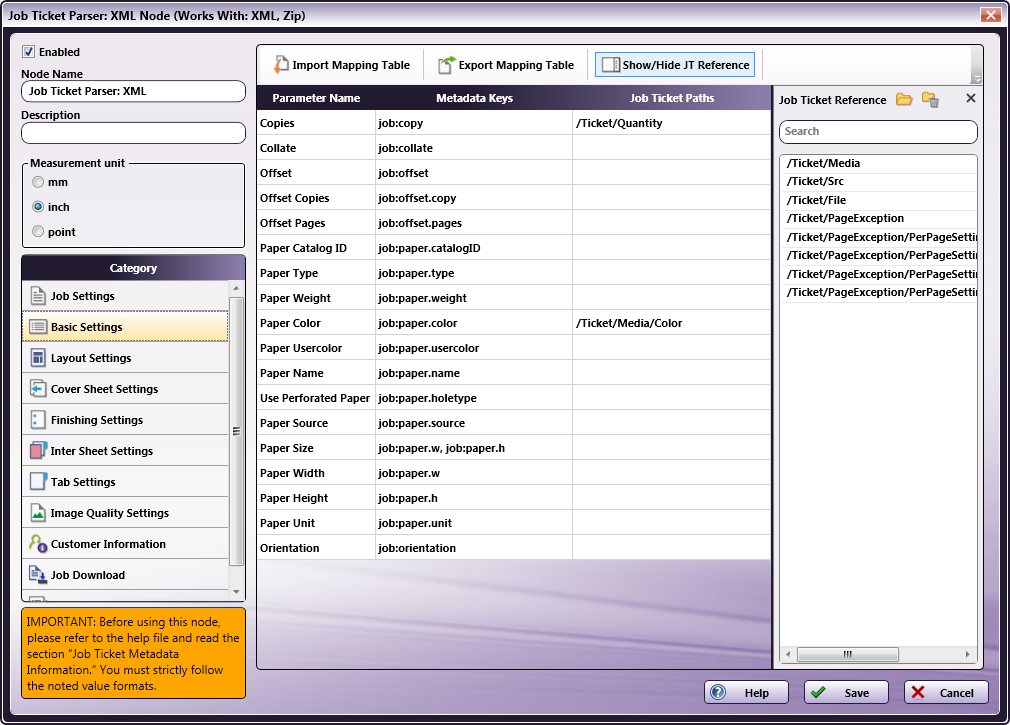Screen dimensions: 1010x725
Task: Click the toolbar overflow arrow at right edge
Action: (x=977, y=78)
